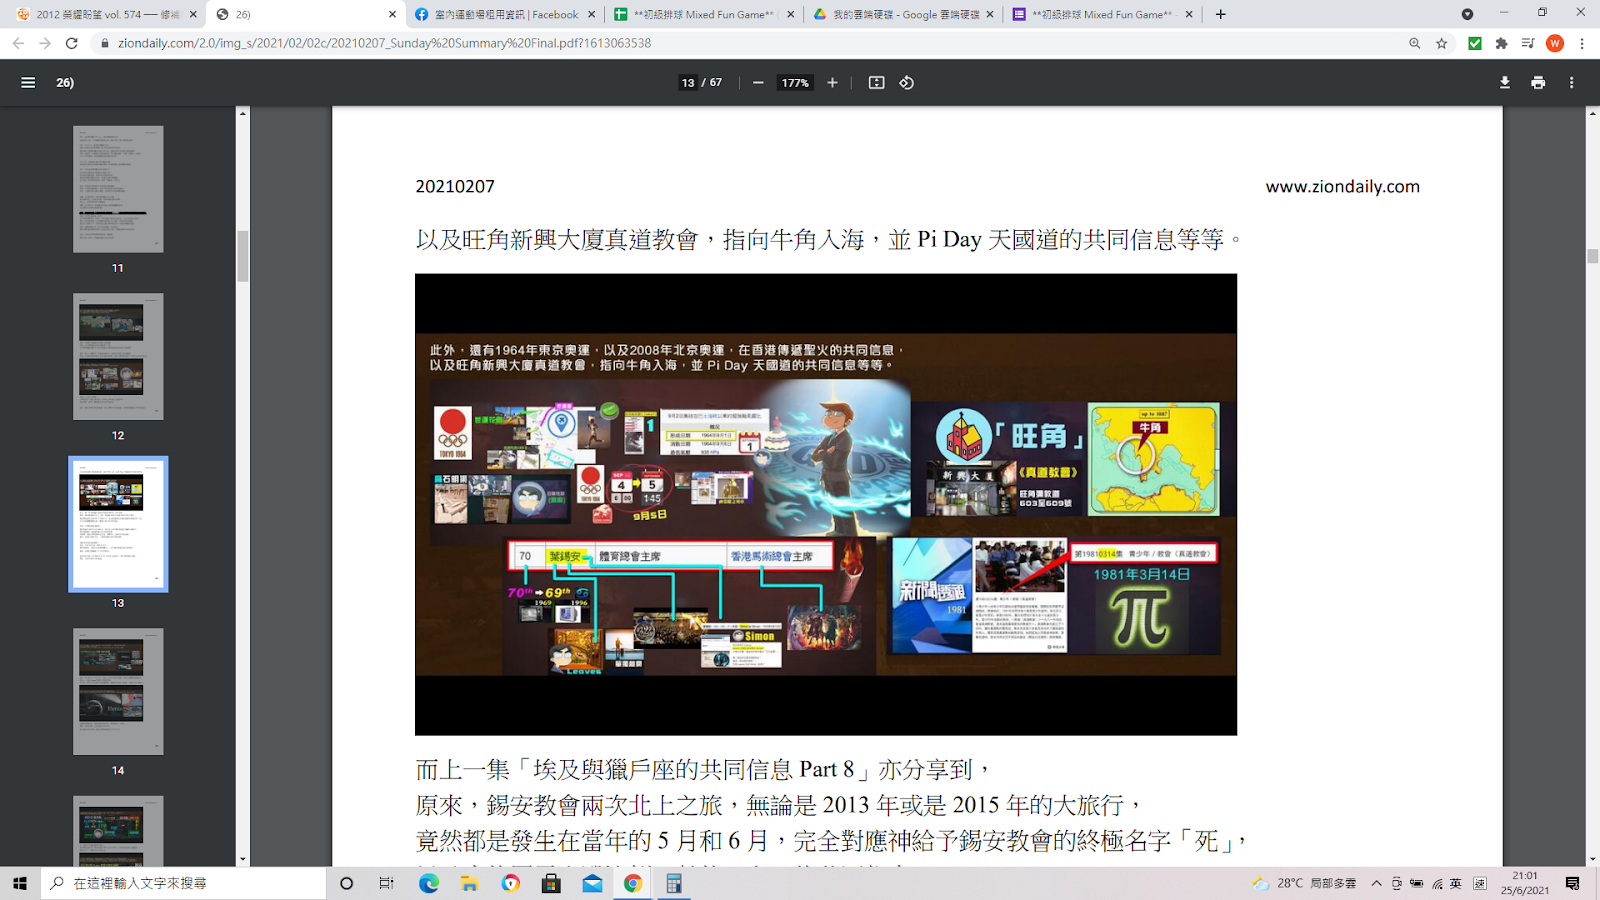The image size is (1600, 900).
Task: Click the thumbnail panel scrollbar handle
Action: pyautogui.click(x=242, y=257)
